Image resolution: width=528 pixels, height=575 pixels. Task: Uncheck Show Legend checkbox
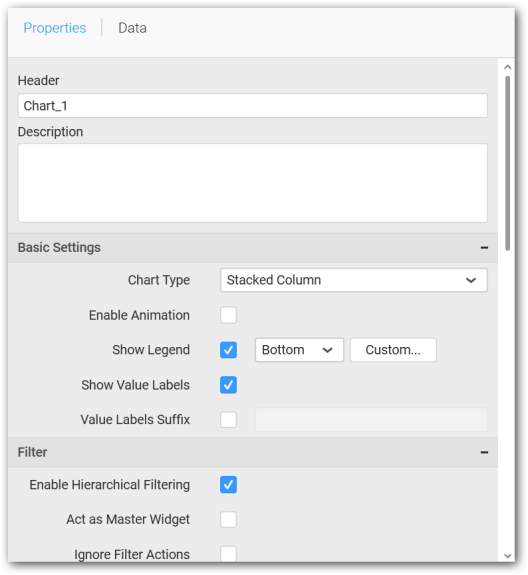click(228, 350)
